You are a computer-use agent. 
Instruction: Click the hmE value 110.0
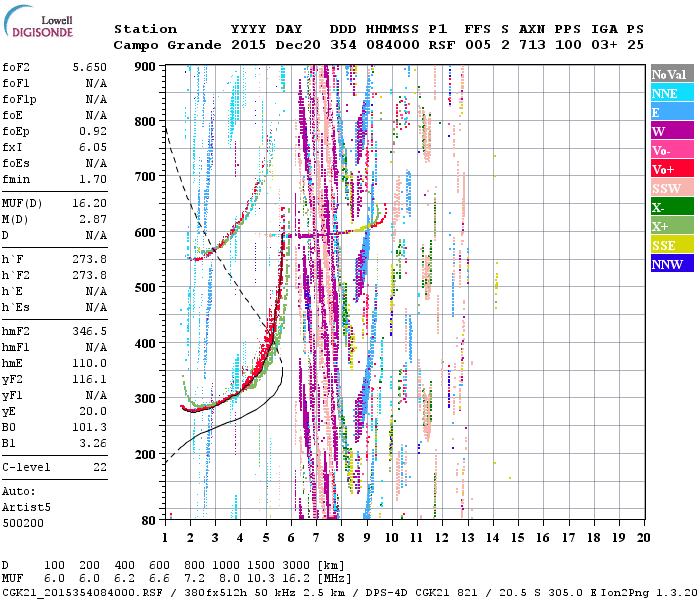[90, 363]
